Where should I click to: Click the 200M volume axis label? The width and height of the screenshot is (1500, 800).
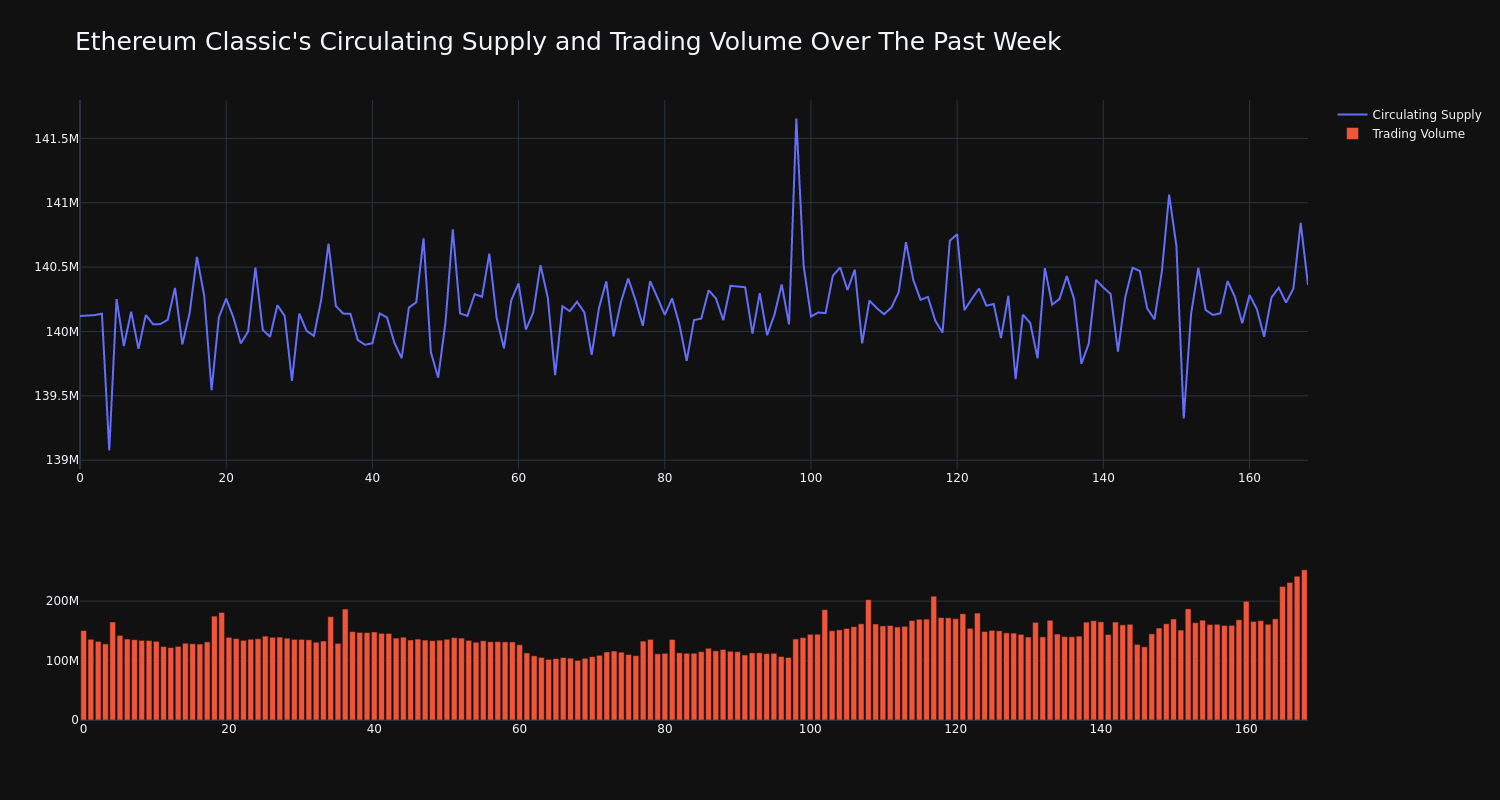click(62, 601)
